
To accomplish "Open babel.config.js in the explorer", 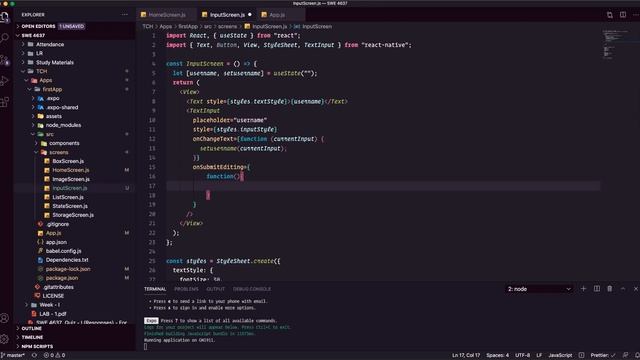I will (x=63, y=251).
